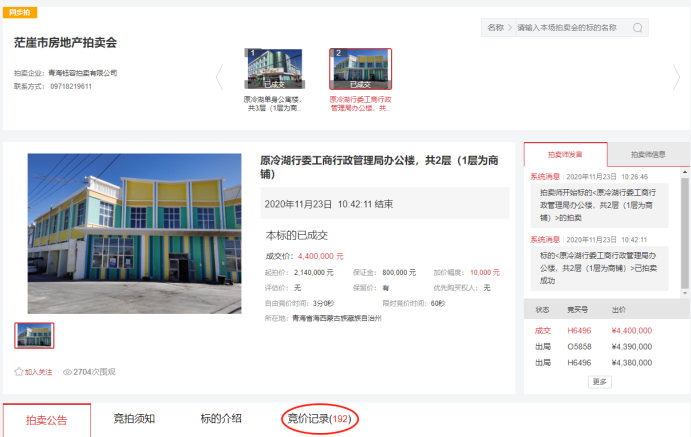
Task: Select the 拍卖师发言 tab
Action: coord(565,155)
